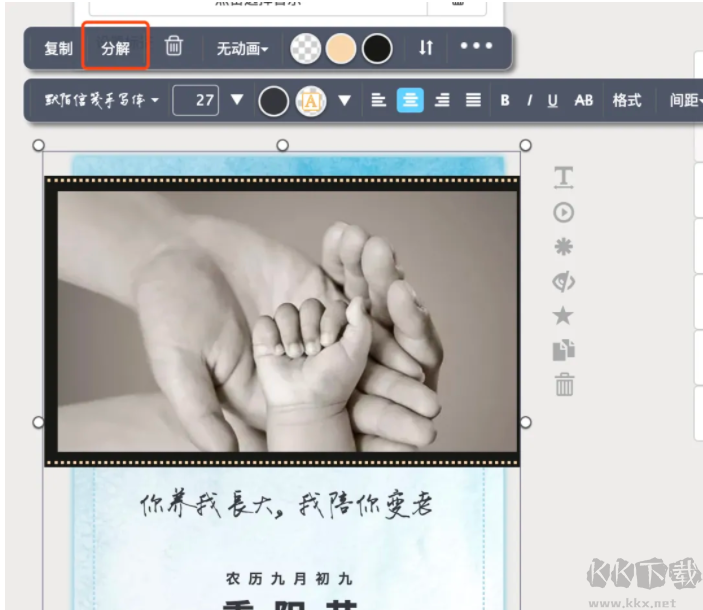Open the 间距 spacing dropdown
The height and width of the screenshot is (610, 703).
pos(686,100)
